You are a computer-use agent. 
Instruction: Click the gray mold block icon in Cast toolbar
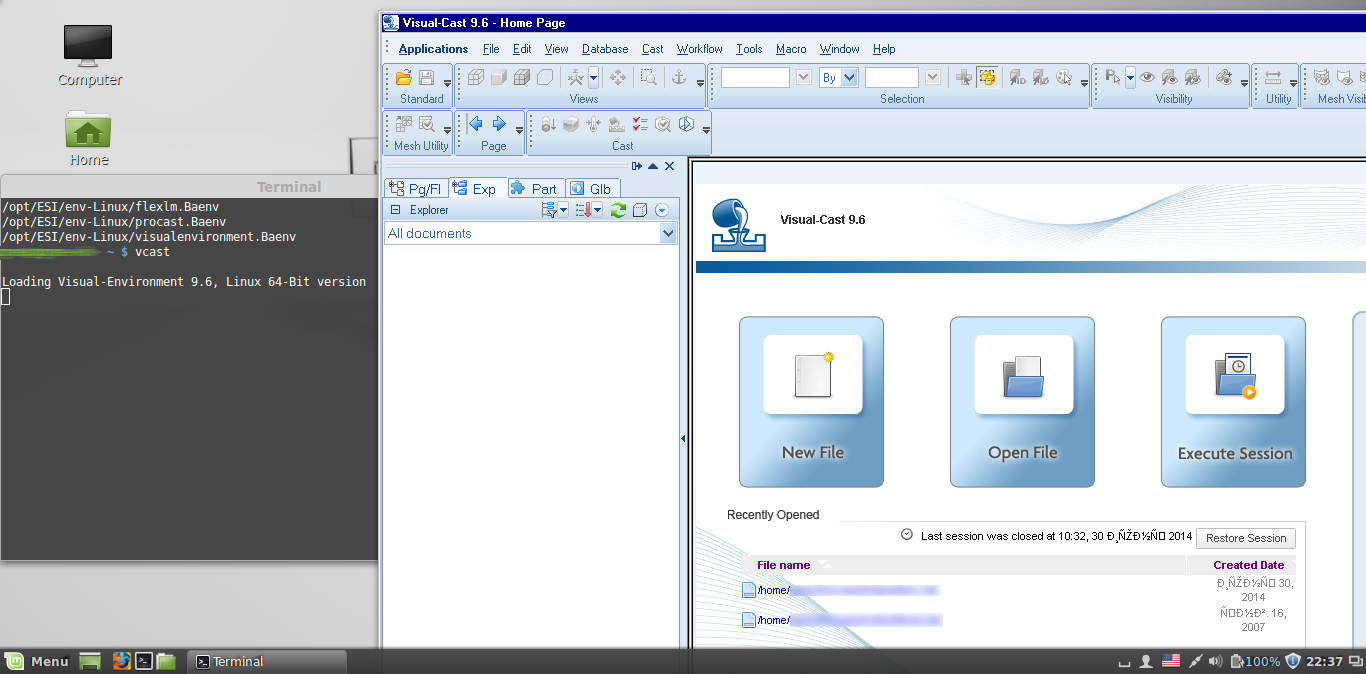pos(571,124)
